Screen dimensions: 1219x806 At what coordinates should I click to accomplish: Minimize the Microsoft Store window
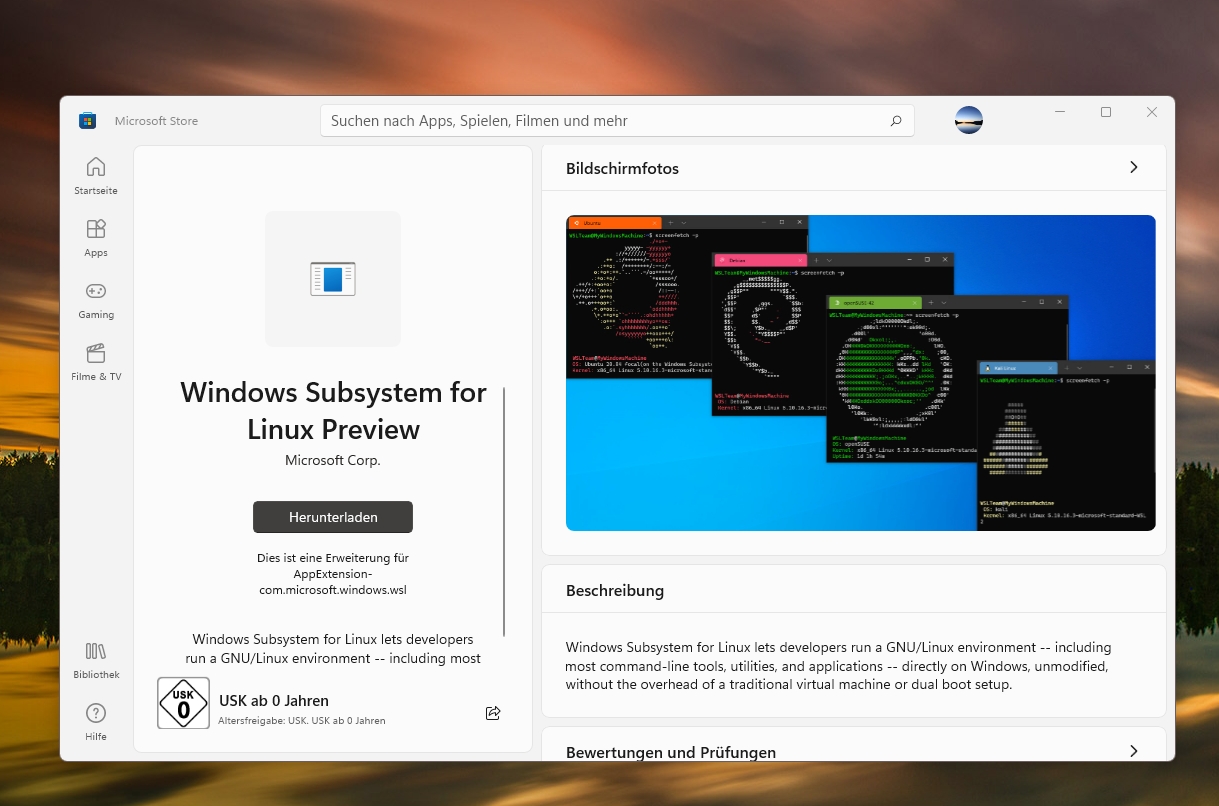point(1060,112)
